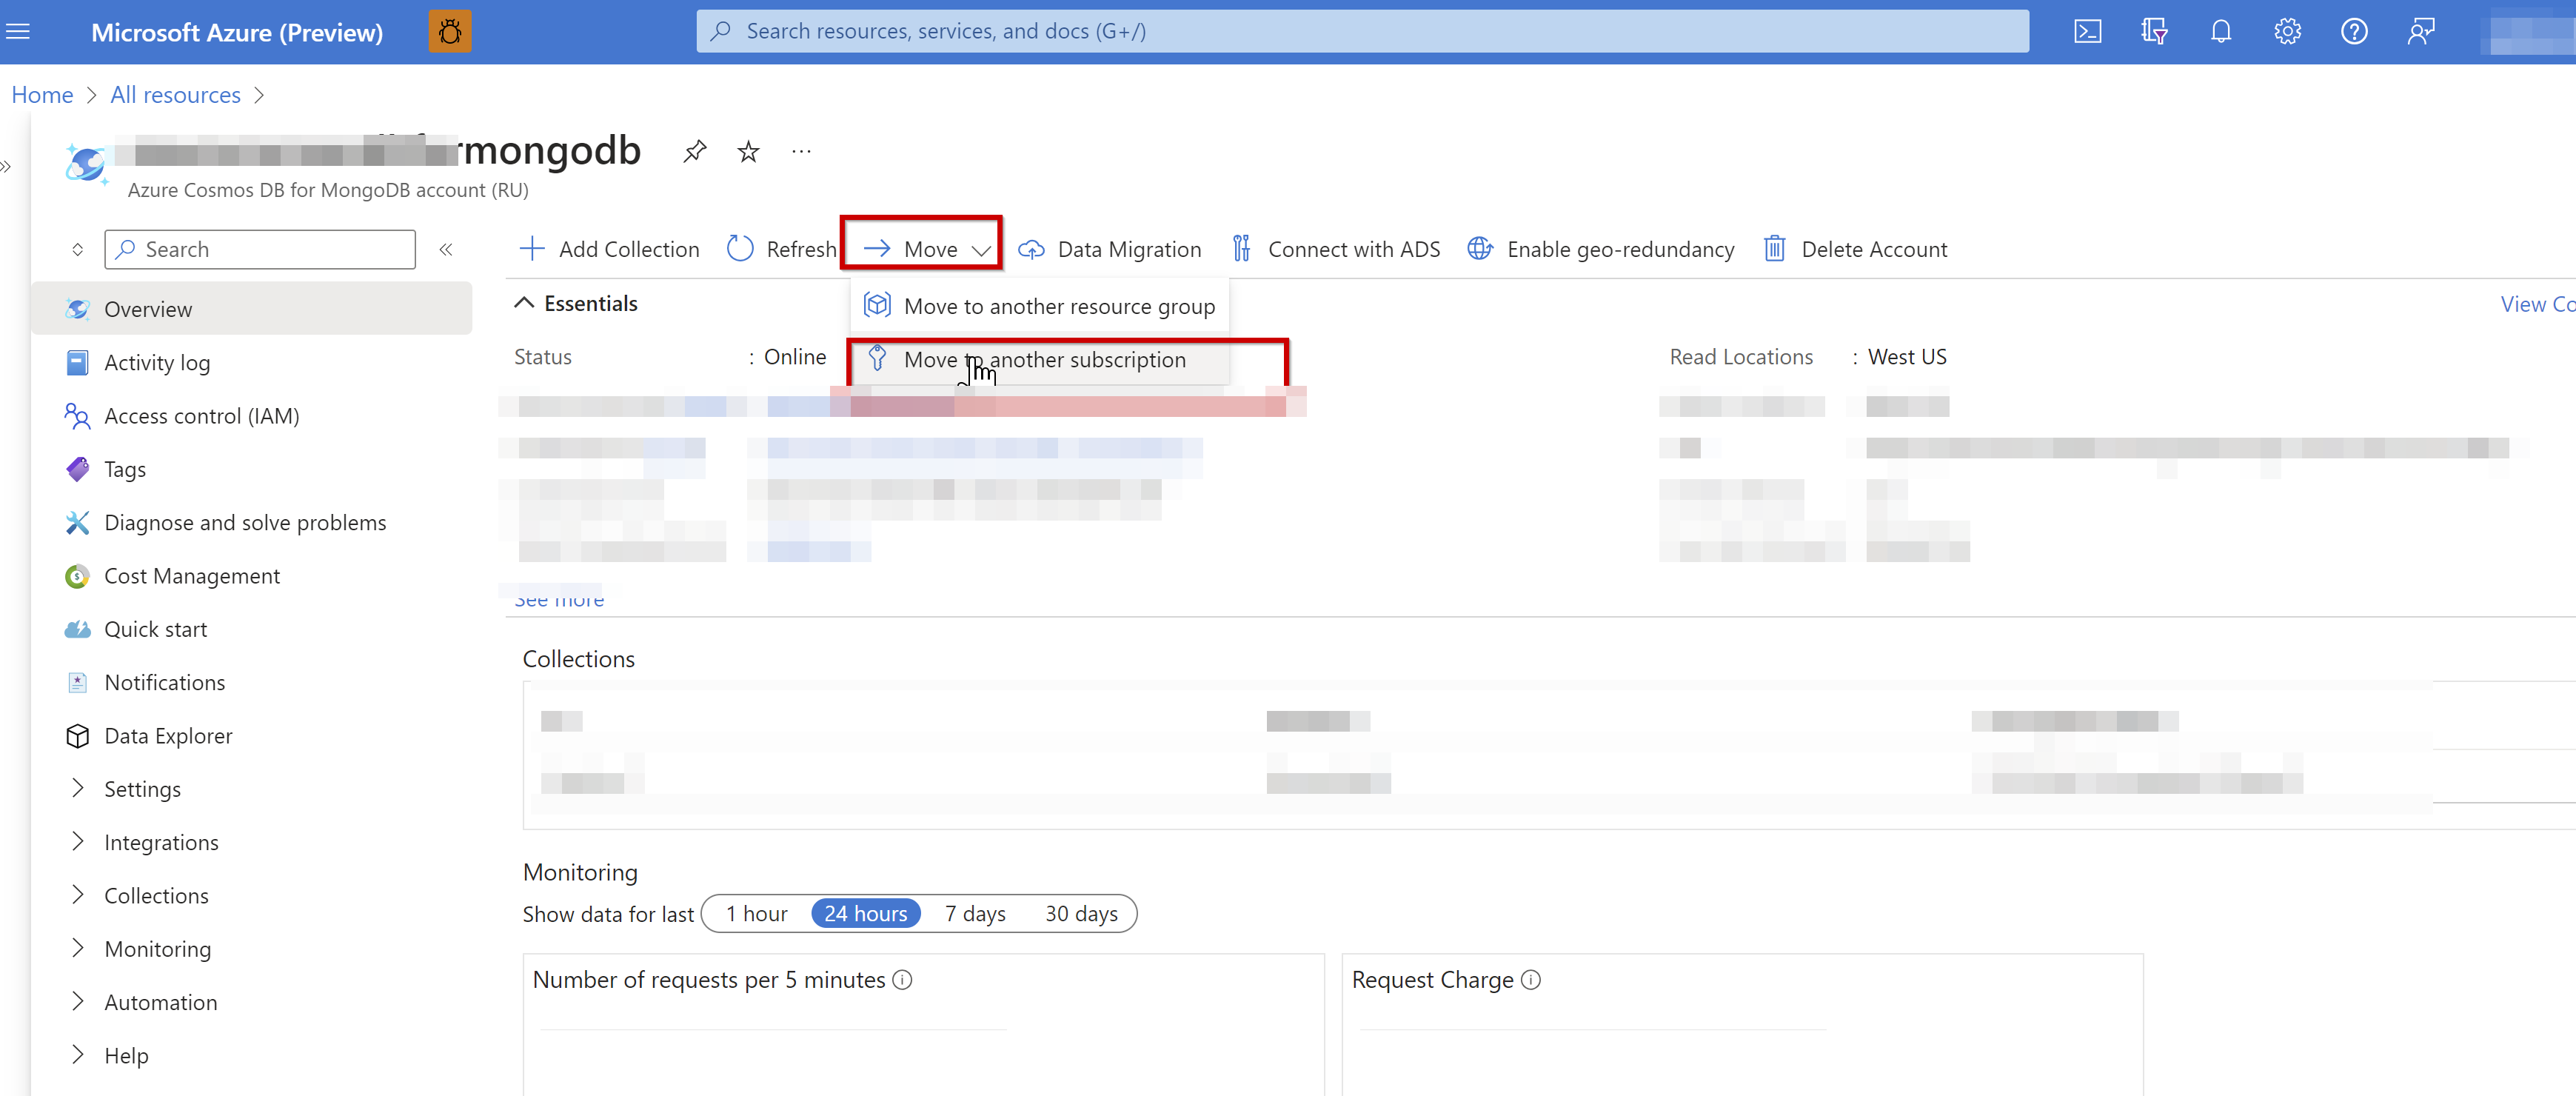Open the feedback icon in header
The image size is (2576, 1096).
click(x=2421, y=32)
